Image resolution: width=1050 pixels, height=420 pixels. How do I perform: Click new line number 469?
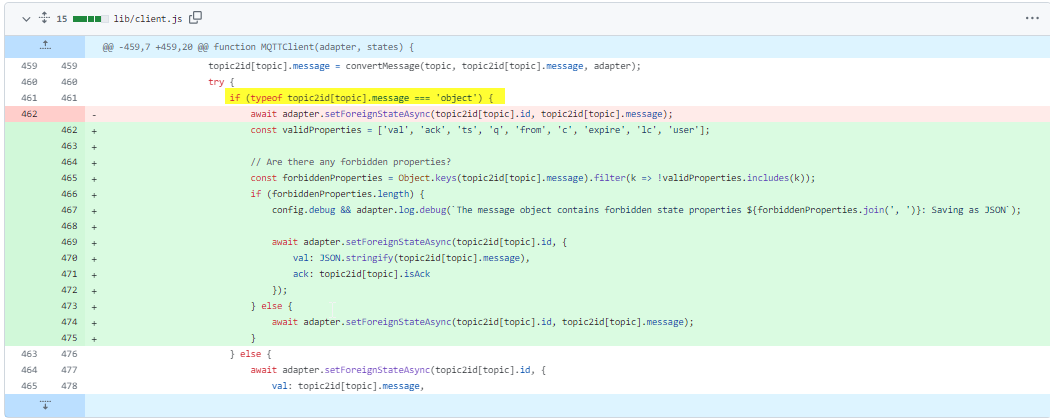(69, 242)
